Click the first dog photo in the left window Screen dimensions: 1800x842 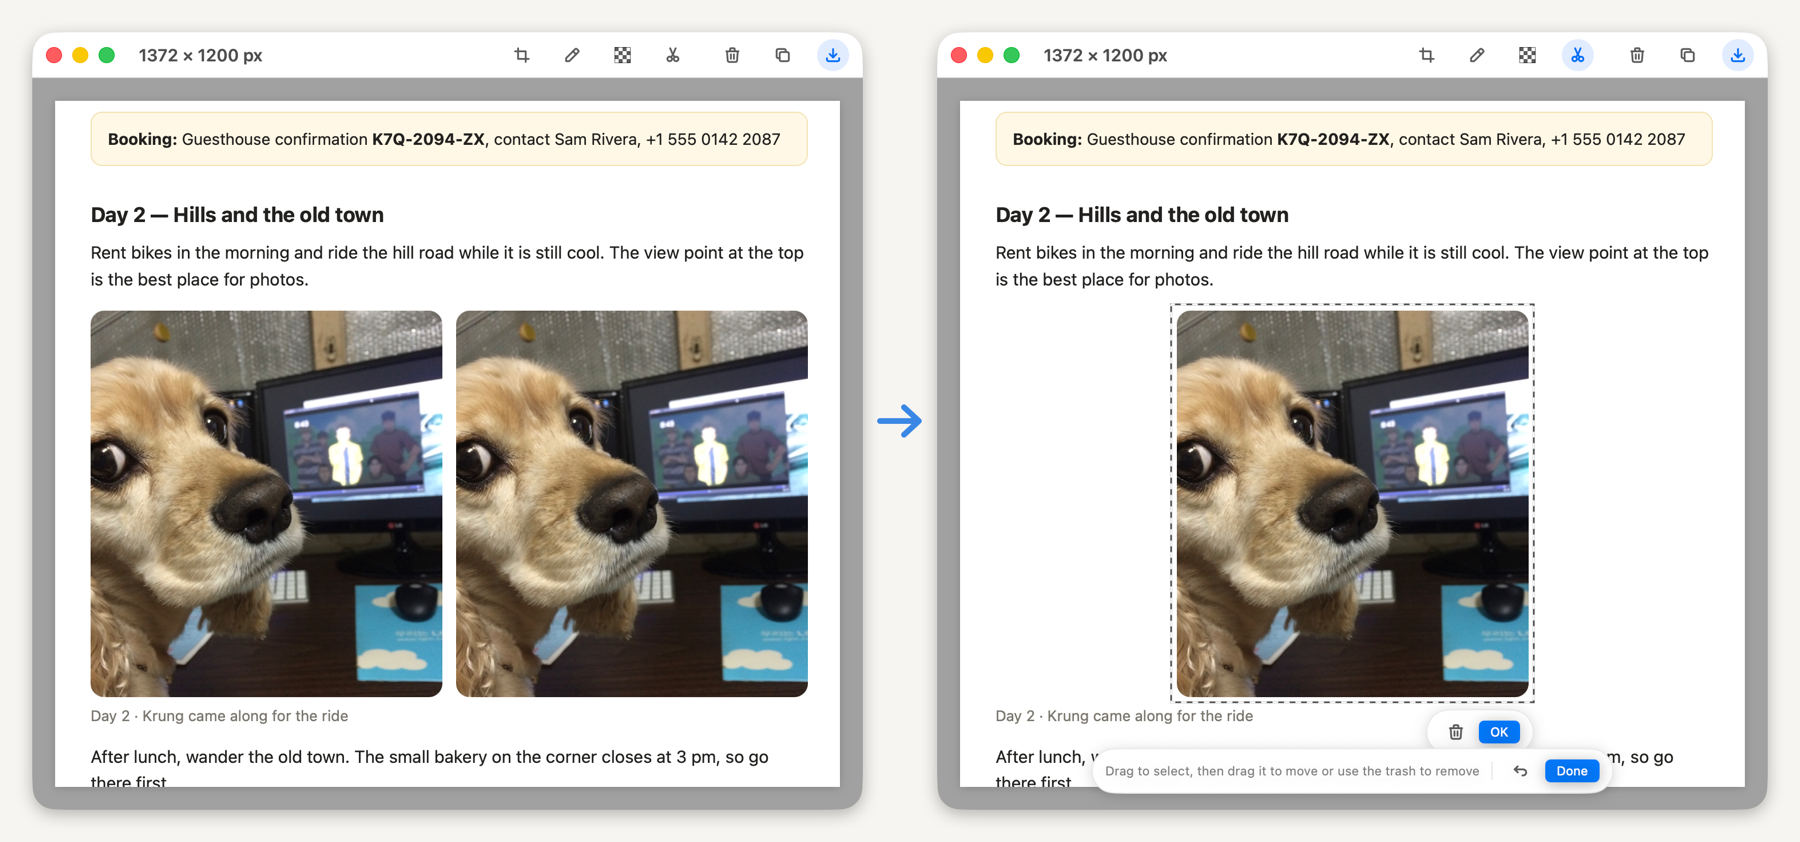(x=266, y=504)
